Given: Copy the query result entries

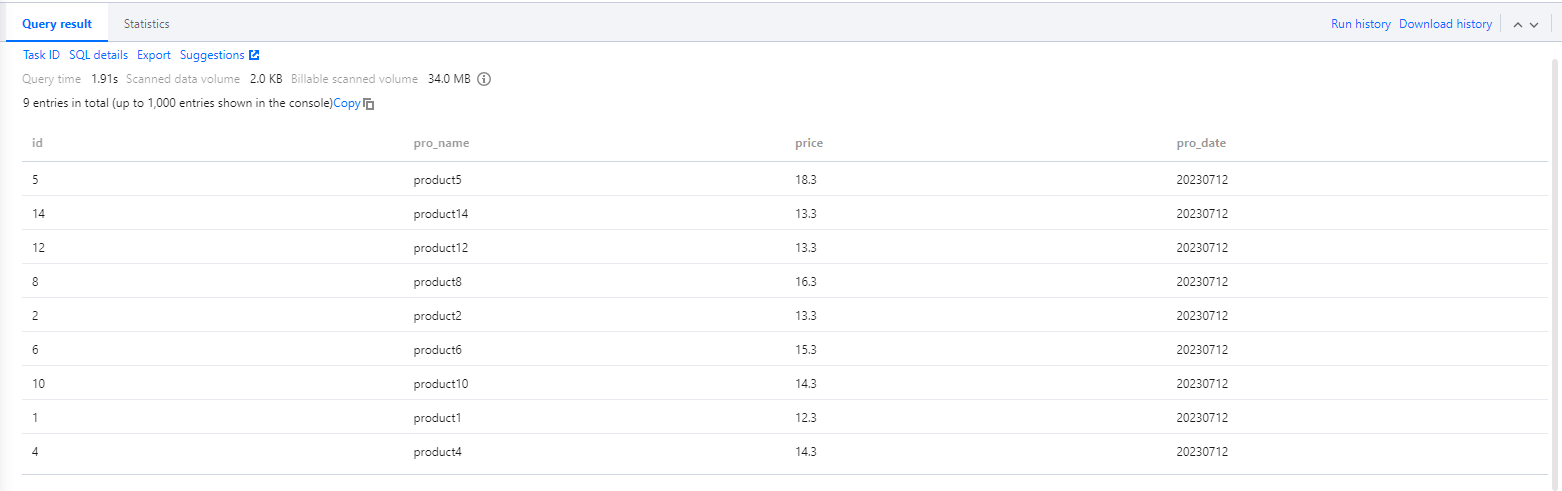Looking at the screenshot, I should [346, 103].
